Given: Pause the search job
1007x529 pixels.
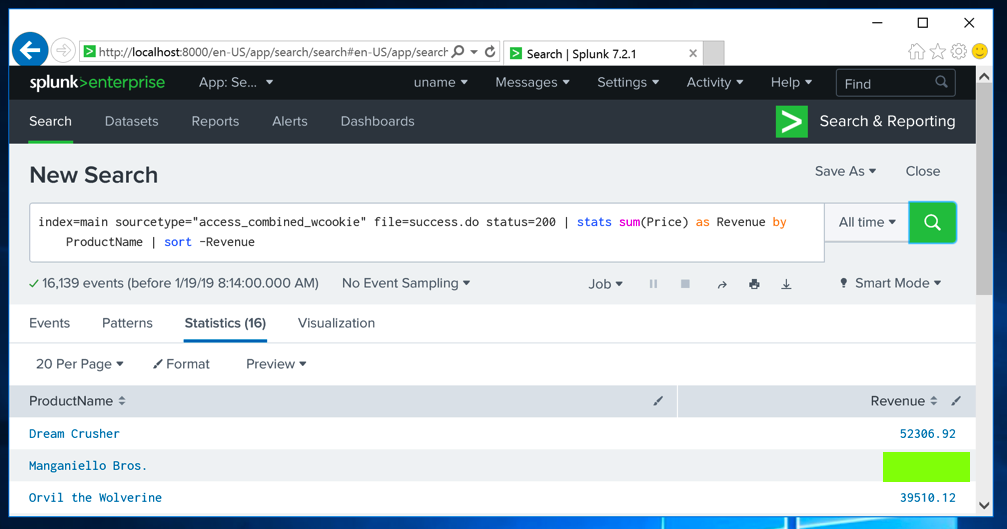Looking at the screenshot, I should tap(653, 284).
